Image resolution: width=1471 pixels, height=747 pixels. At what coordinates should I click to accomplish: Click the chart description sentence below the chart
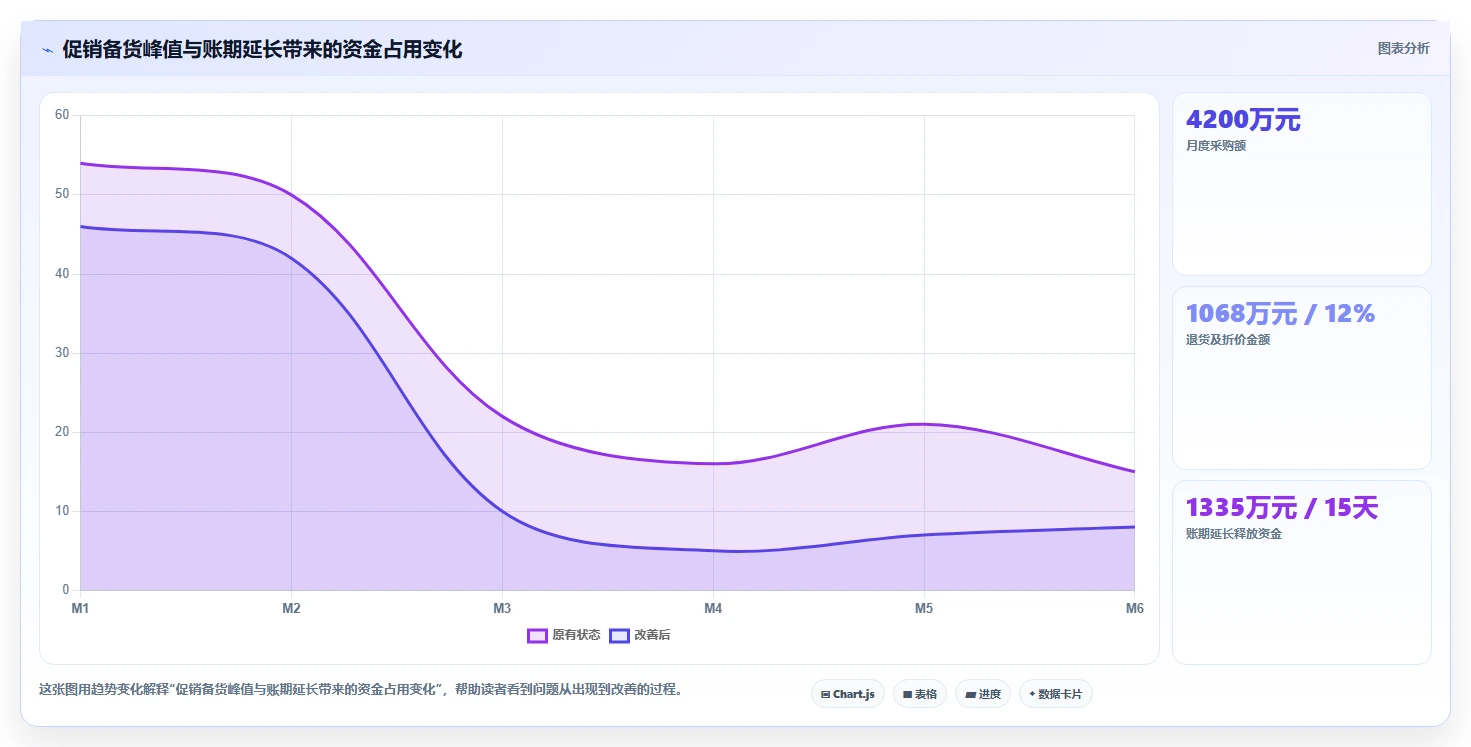tap(360, 690)
